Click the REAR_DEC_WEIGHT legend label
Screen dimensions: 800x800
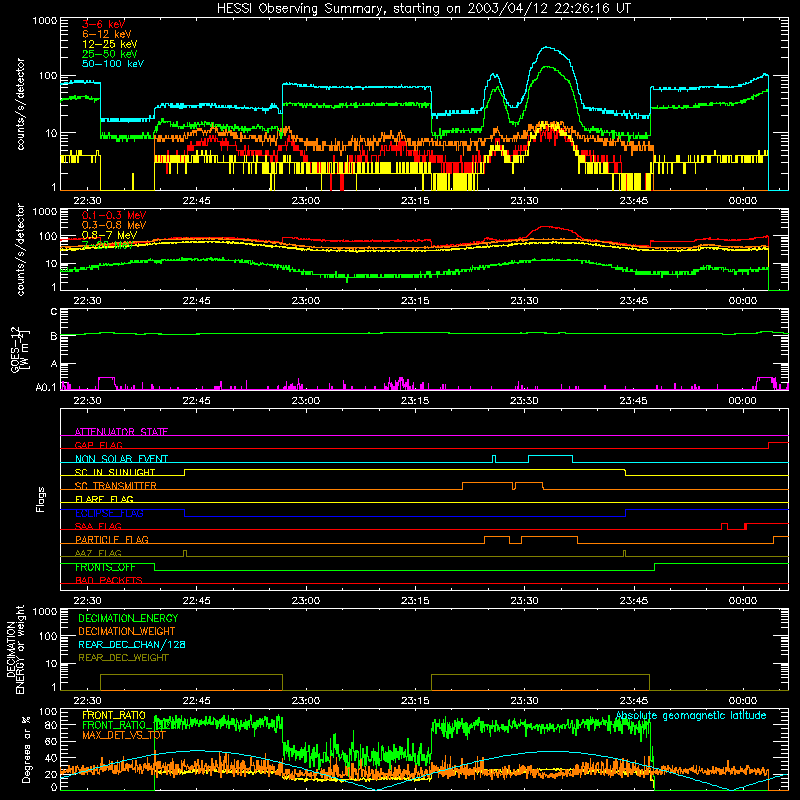123,658
